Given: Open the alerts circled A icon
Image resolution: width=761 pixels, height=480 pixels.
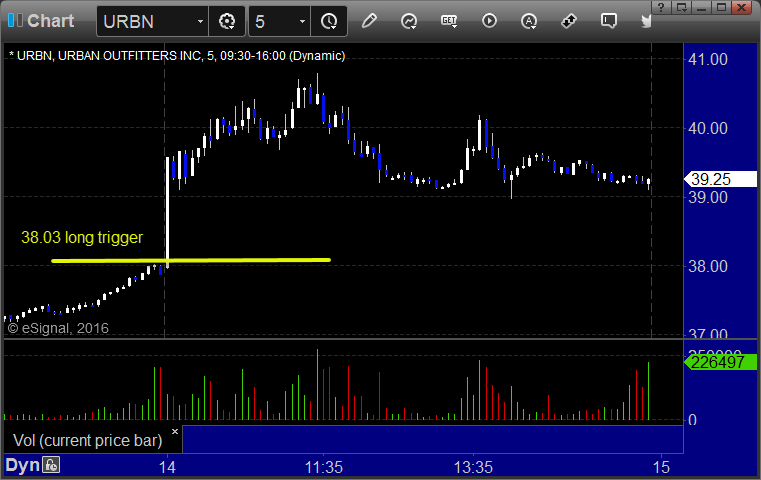Looking at the screenshot, I should pyautogui.click(x=529, y=21).
